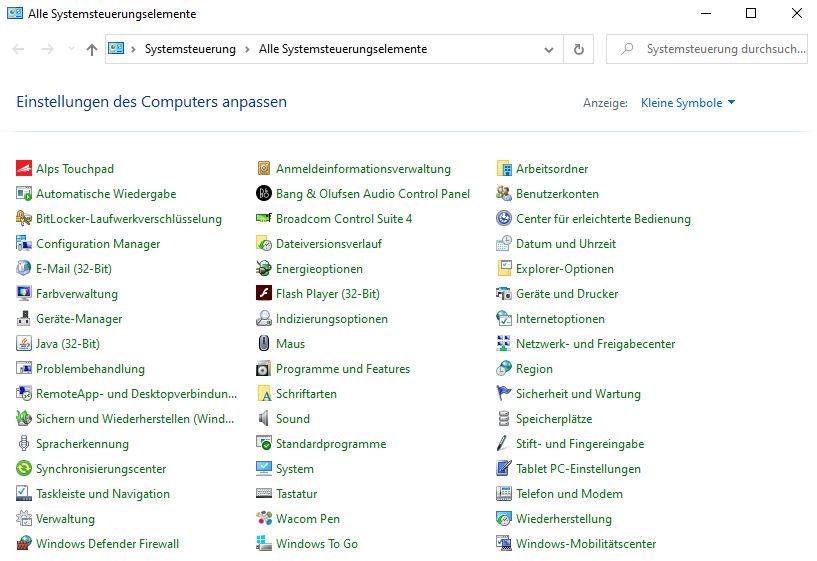Screen dimensions: 817x561
Task: Click in the Systemsteuerung durchsuchen search box
Action: tap(707, 49)
